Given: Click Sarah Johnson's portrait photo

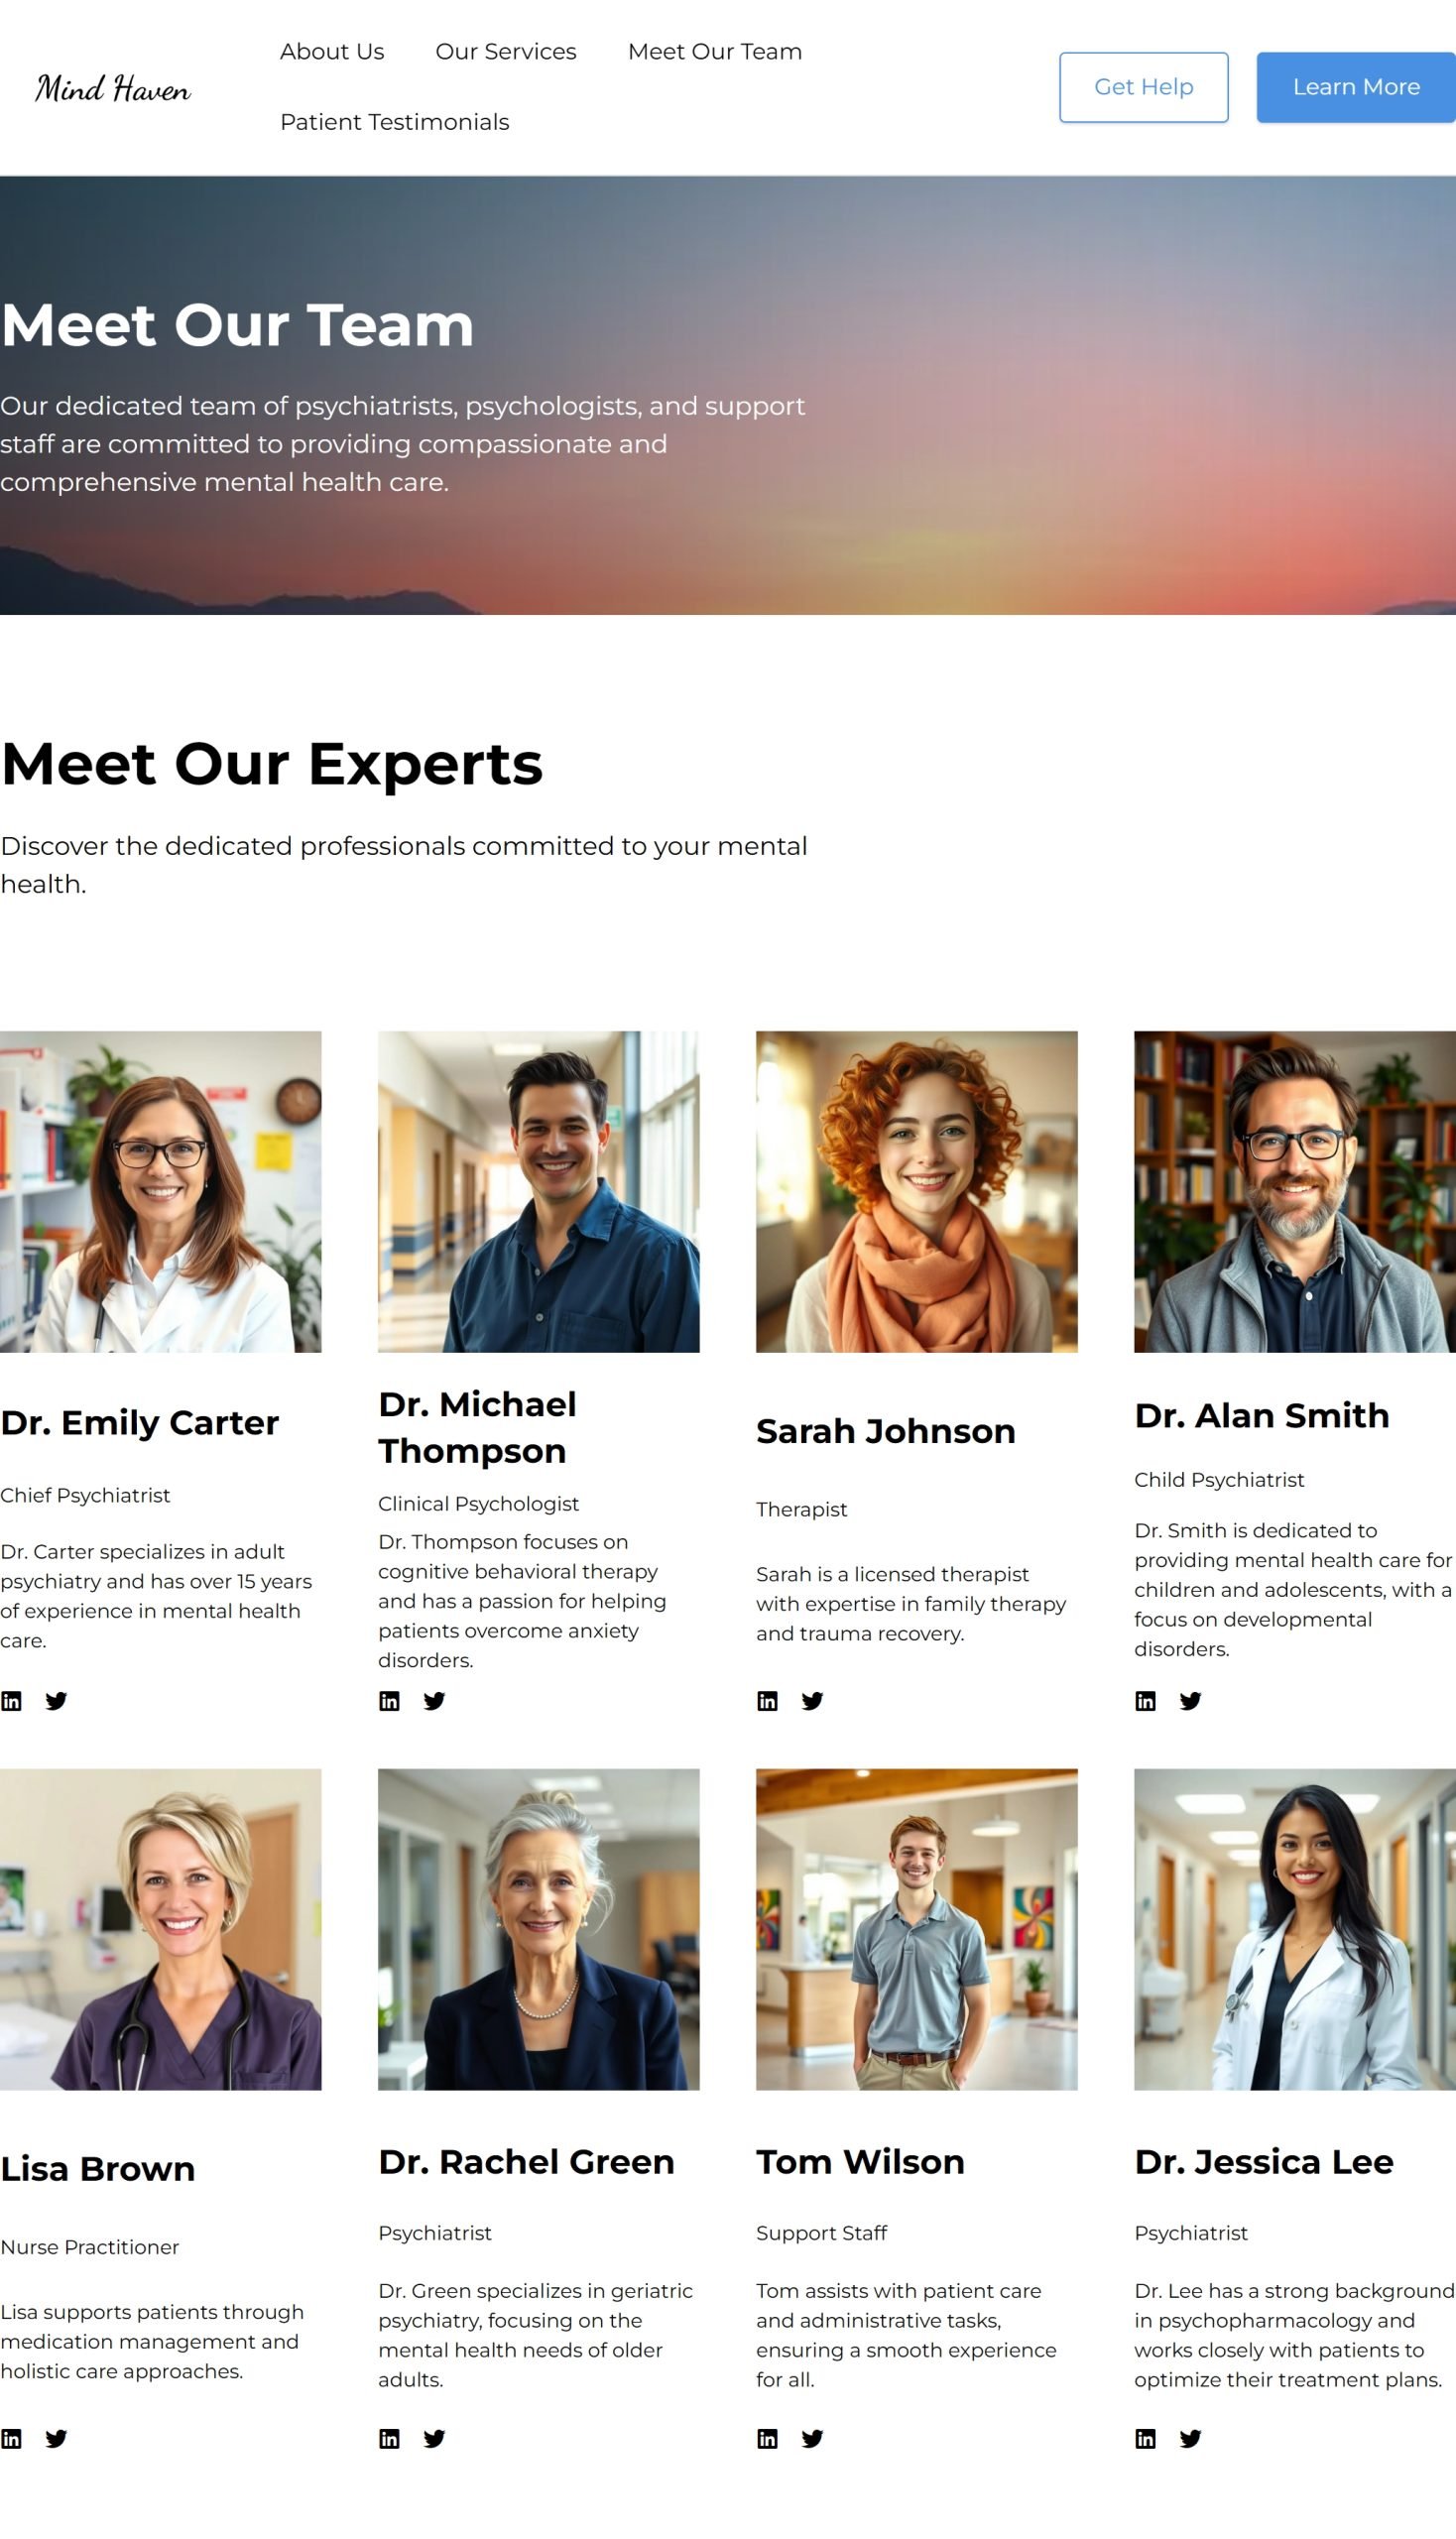Looking at the screenshot, I should (917, 1192).
